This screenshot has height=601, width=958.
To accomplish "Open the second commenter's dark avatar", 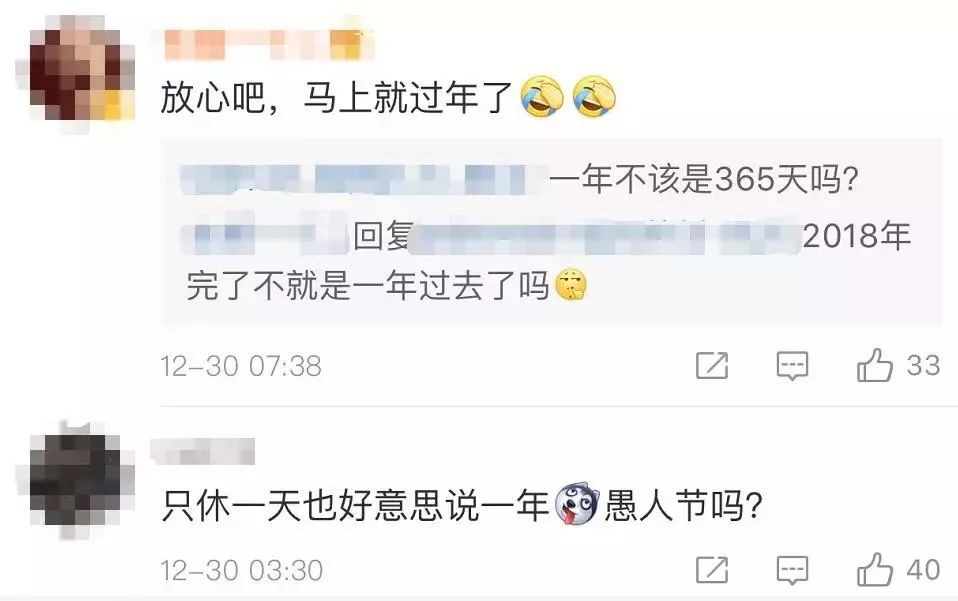I will [76, 481].
